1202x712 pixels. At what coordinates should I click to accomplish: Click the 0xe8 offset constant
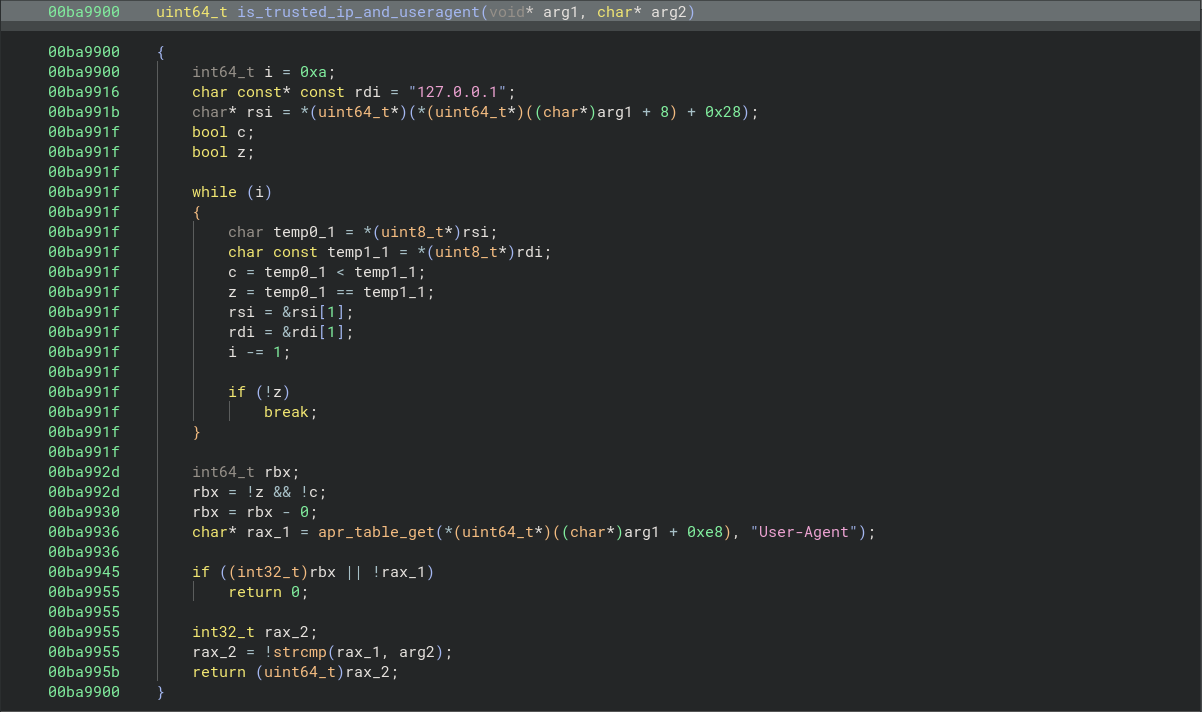(x=705, y=532)
